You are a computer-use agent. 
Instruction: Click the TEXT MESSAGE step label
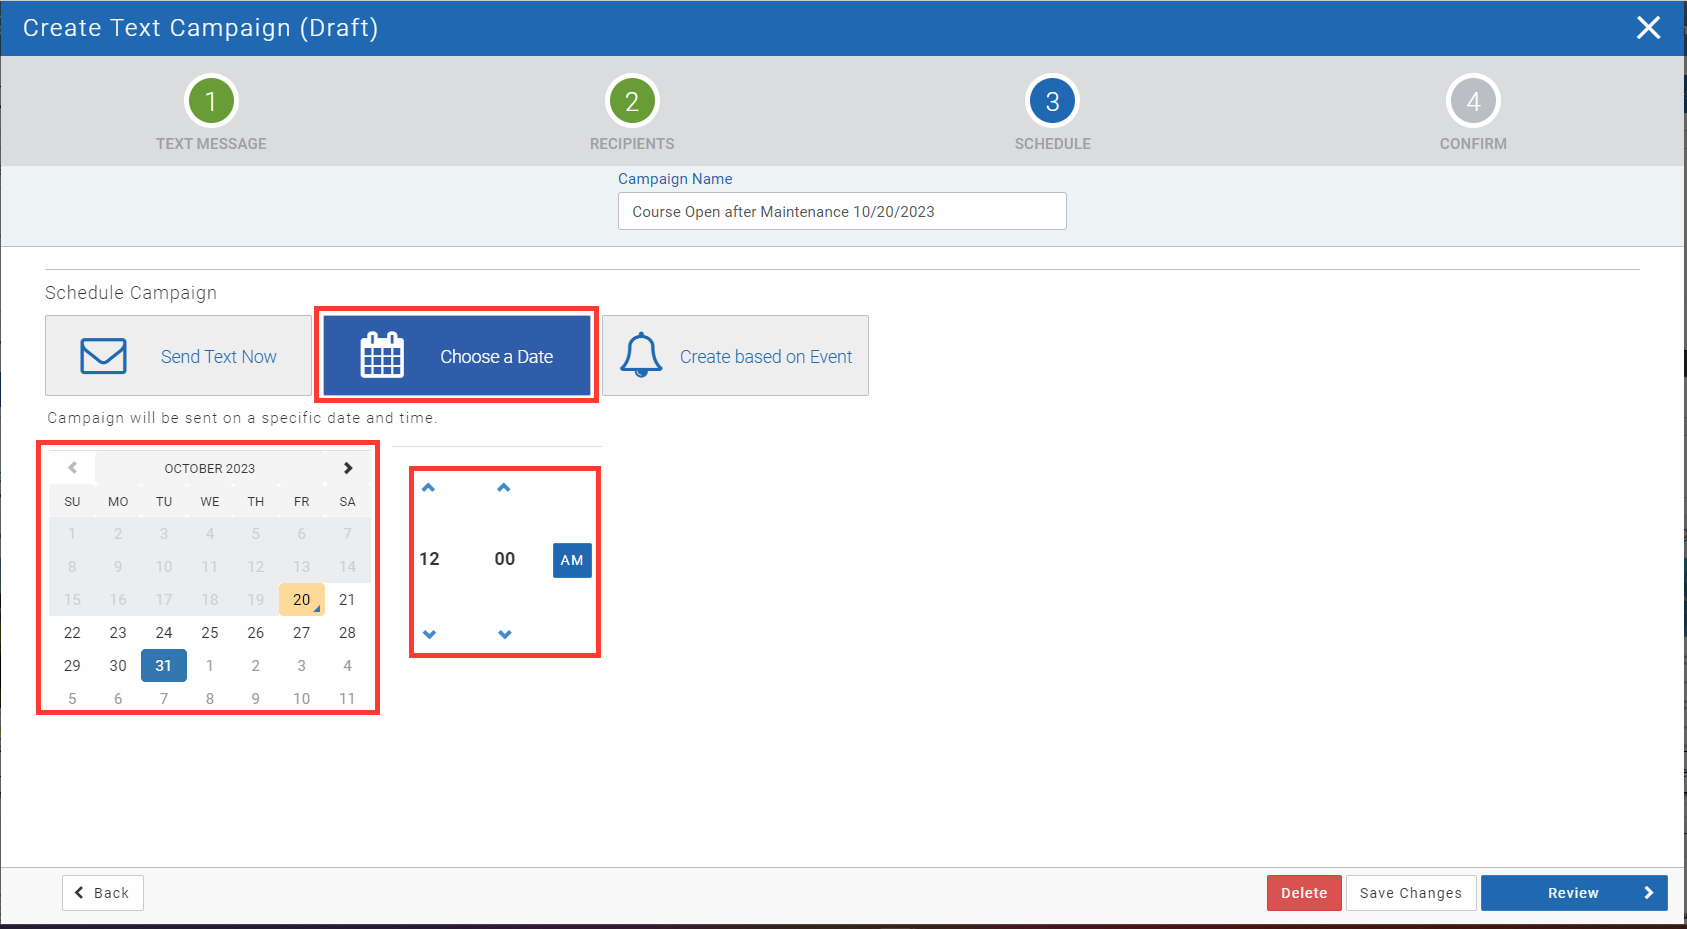click(x=211, y=144)
